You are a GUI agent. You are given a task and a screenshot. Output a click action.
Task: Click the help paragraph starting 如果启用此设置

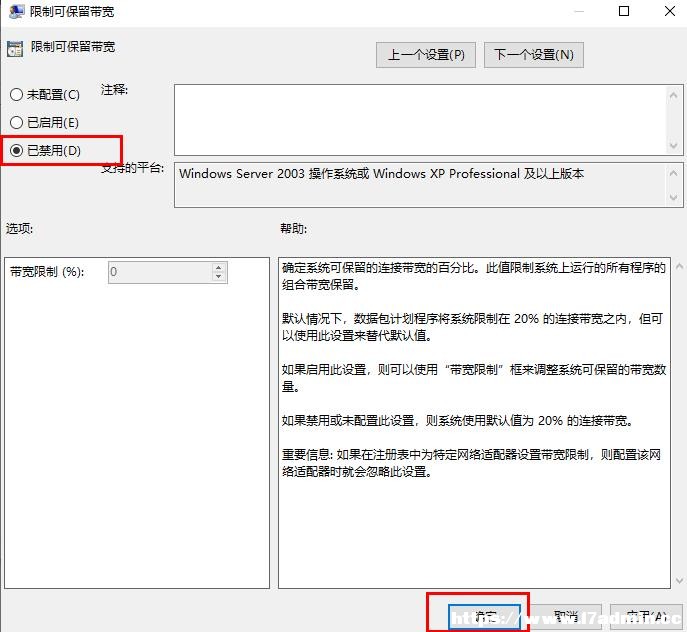coord(474,378)
